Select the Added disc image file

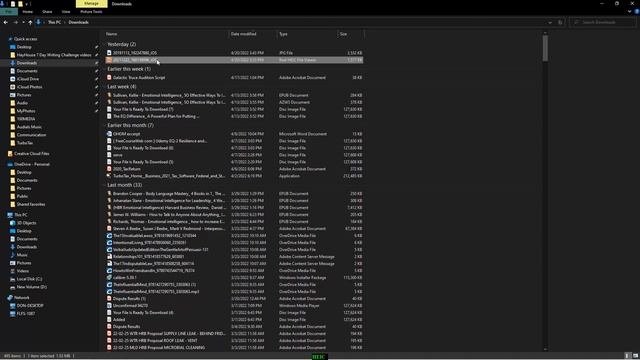coord(234,320)
